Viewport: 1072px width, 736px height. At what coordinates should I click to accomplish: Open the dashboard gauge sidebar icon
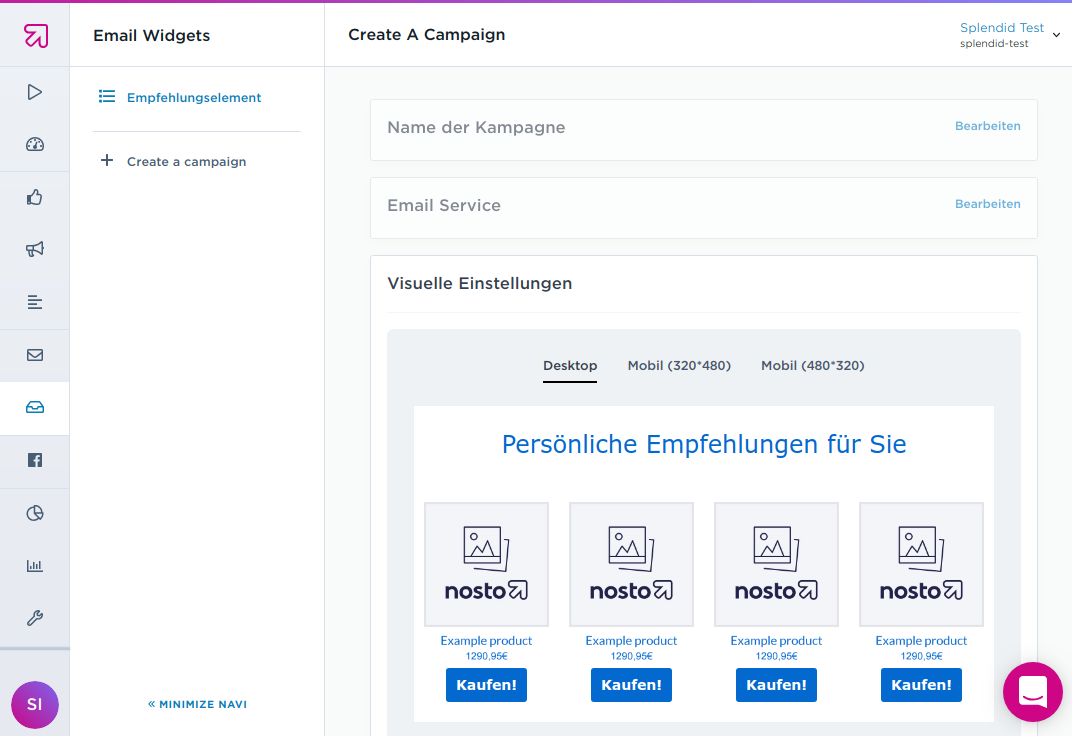coord(35,145)
